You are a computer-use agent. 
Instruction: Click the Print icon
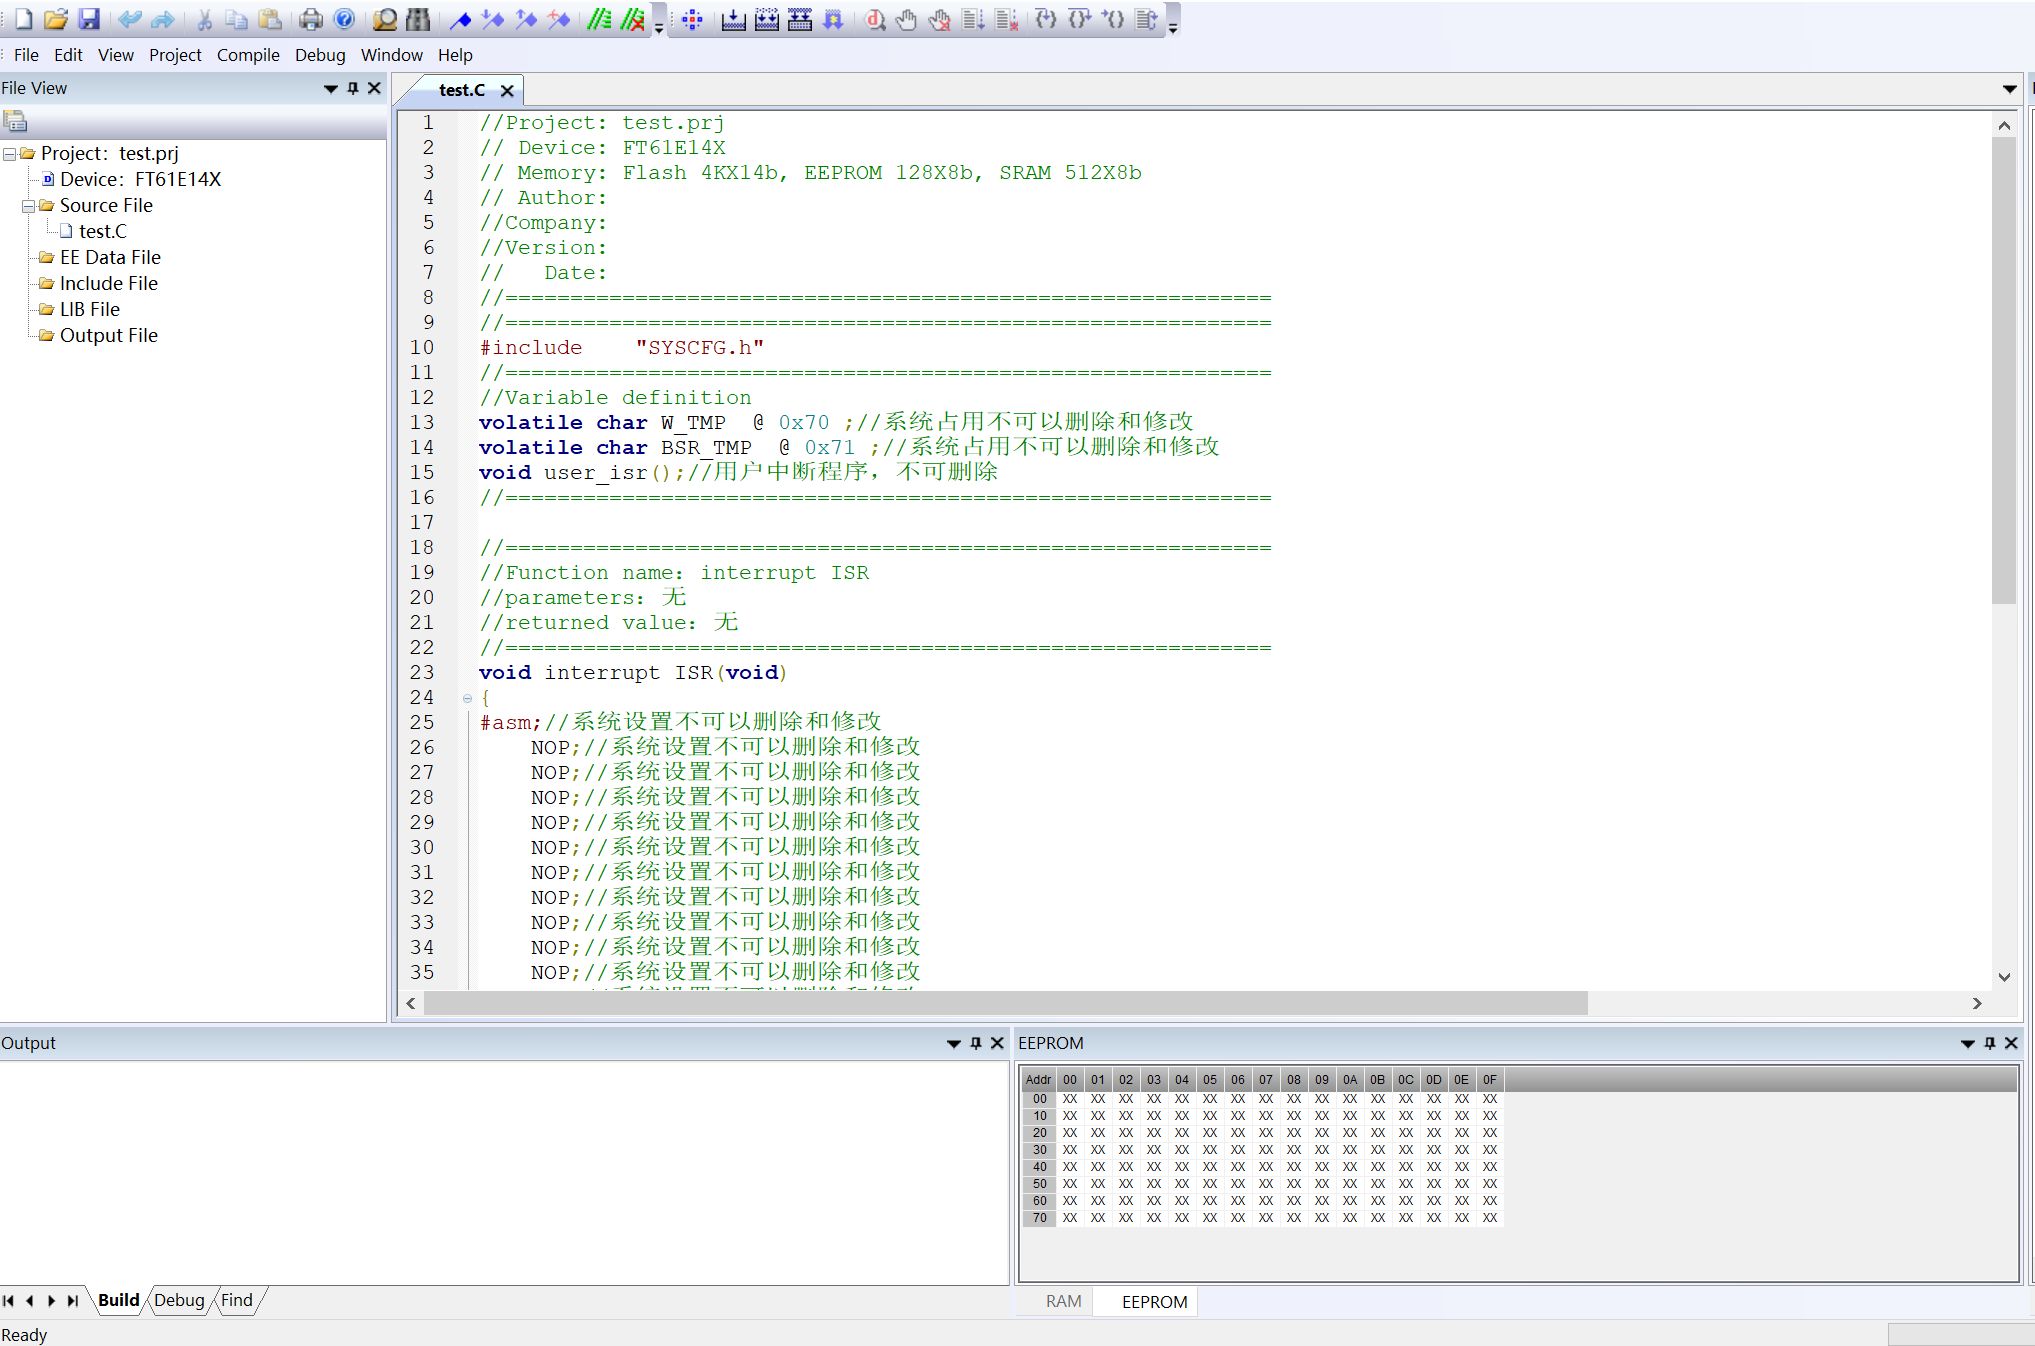311,19
